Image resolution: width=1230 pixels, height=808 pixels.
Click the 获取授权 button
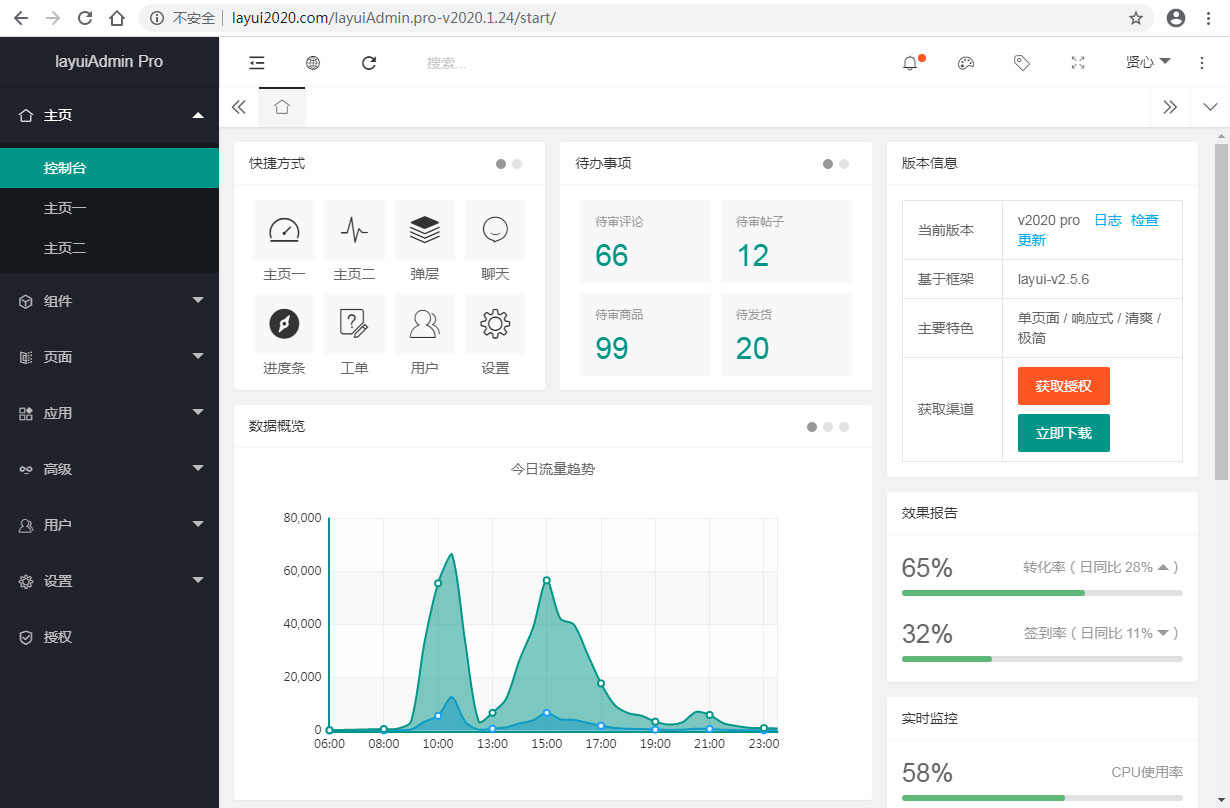coord(1063,386)
